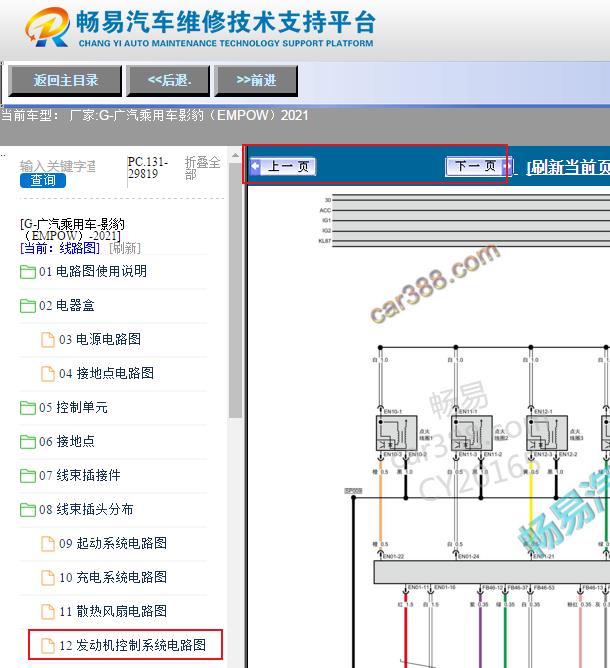Expand 02 电器盒 tree item
610x668 pixels.
(x=67, y=305)
